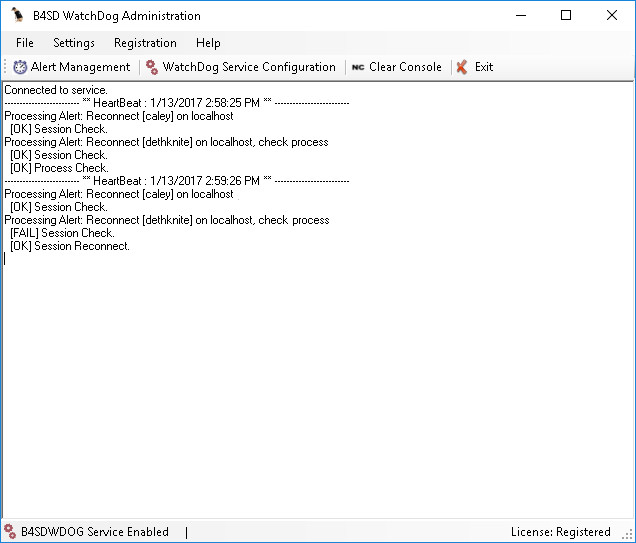Click last 'Reconnect [dethknite]' alert line
Screen dimensions: 636x543
(167, 220)
